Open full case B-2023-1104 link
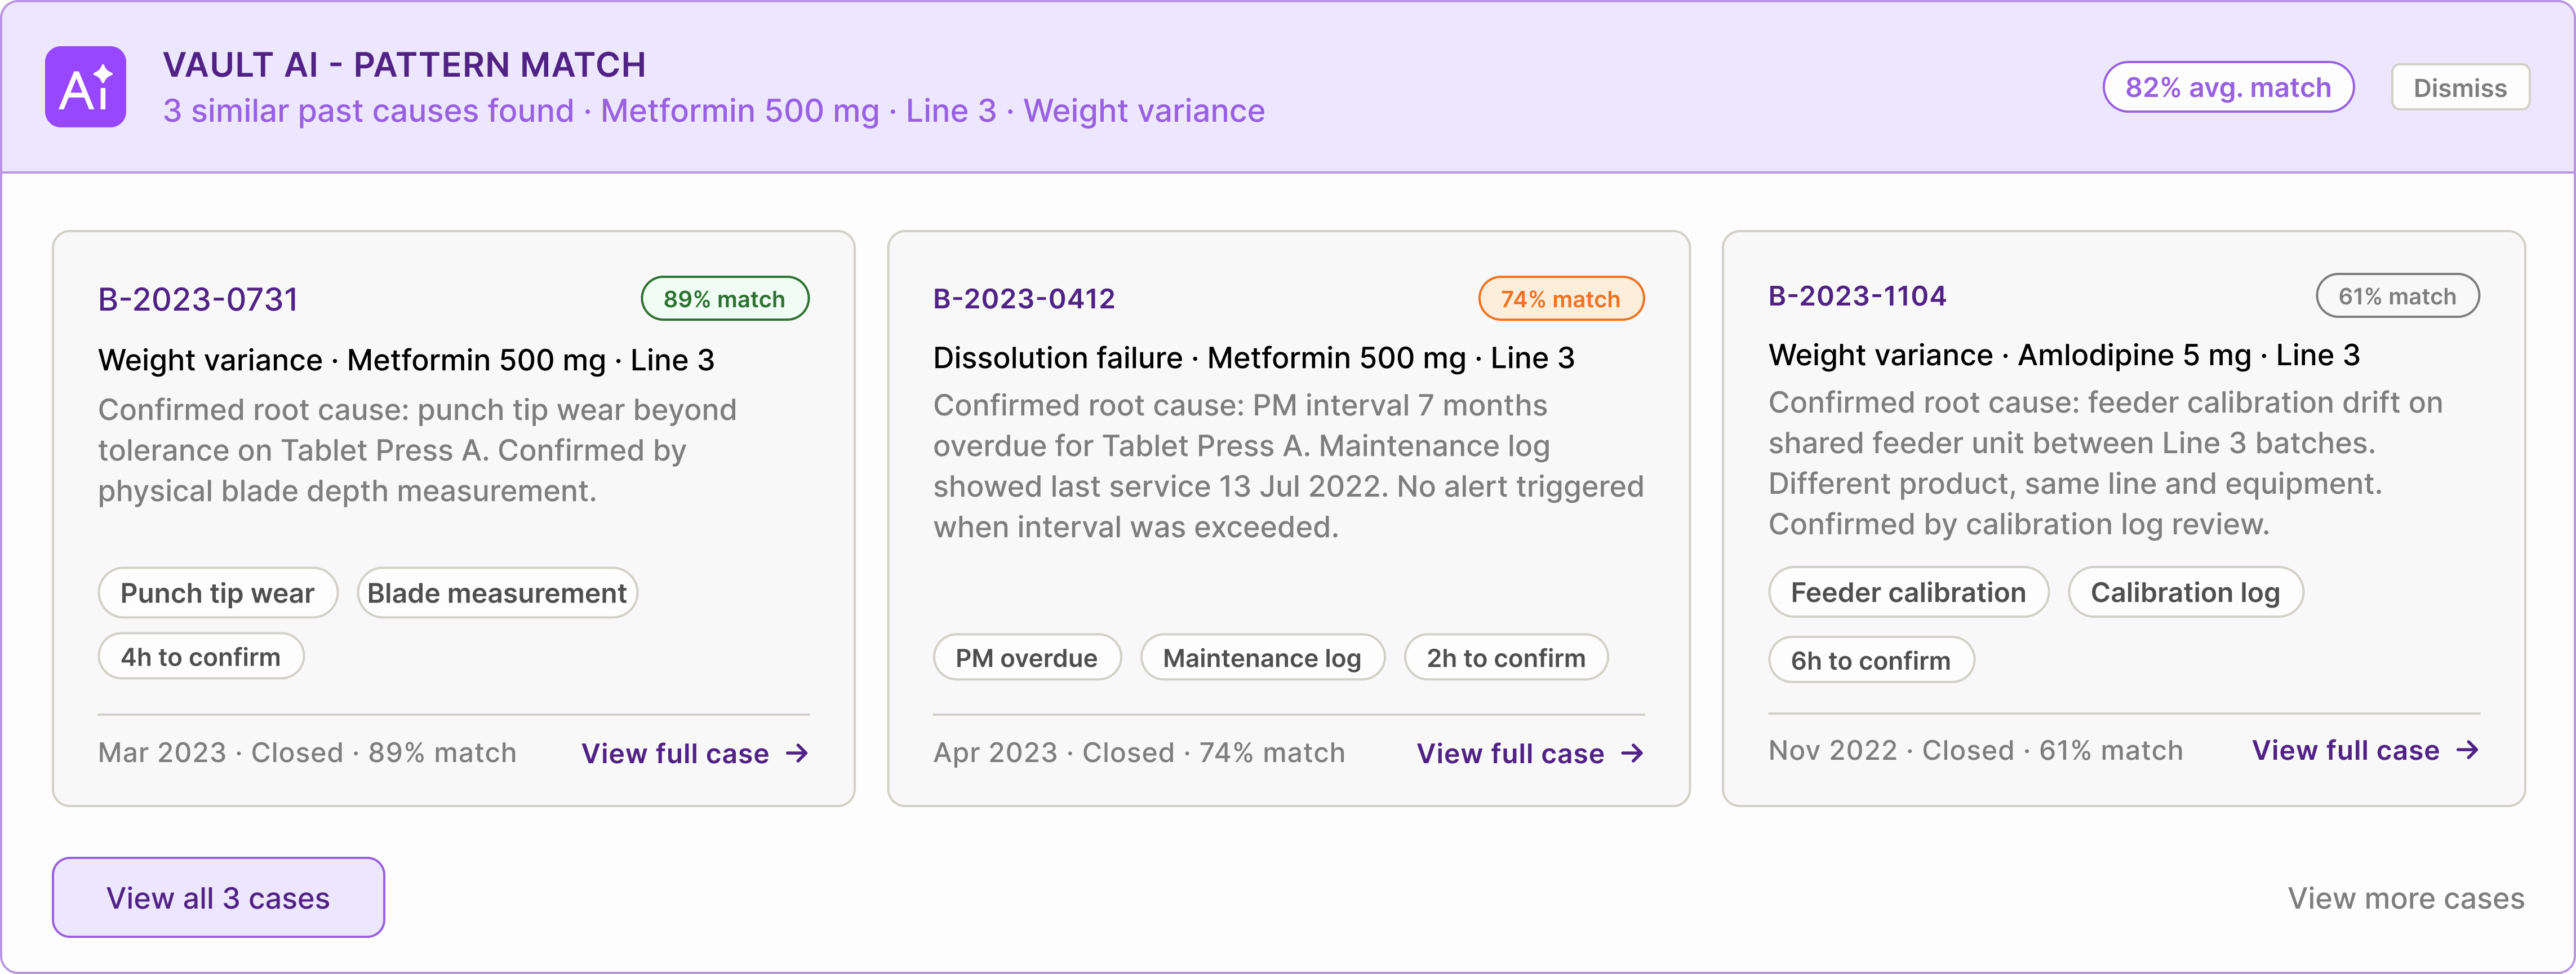This screenshot has height=974, width=2576. pos(2365,750)
